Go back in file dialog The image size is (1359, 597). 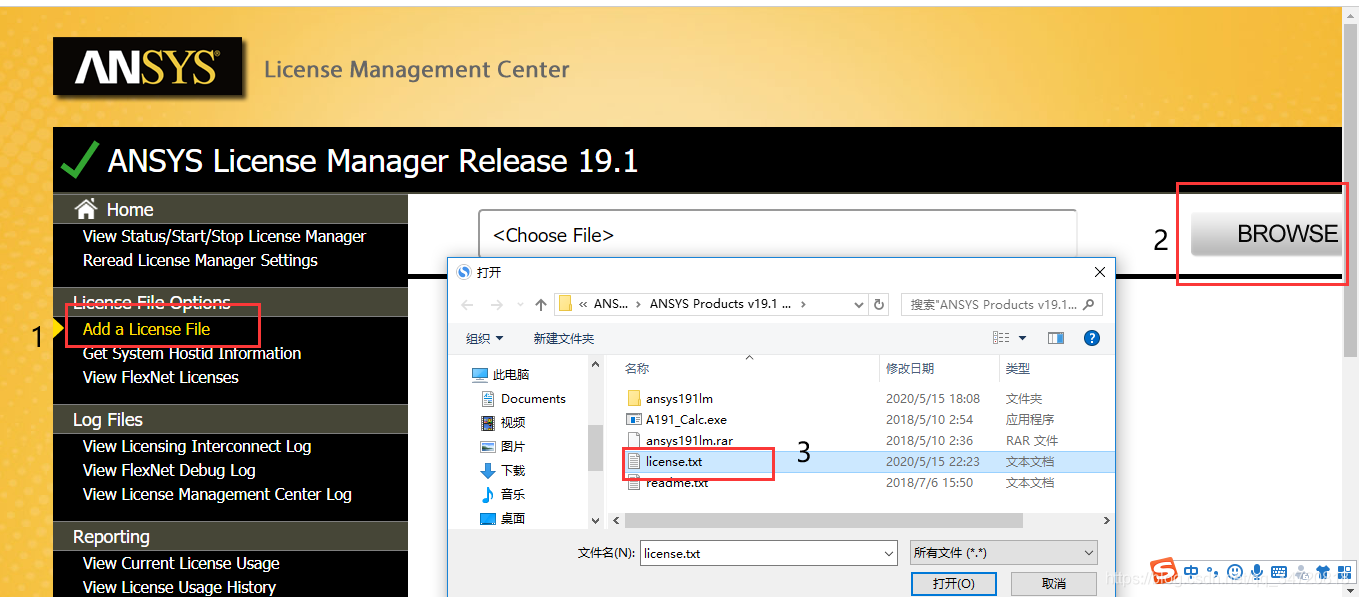[467, 304]
